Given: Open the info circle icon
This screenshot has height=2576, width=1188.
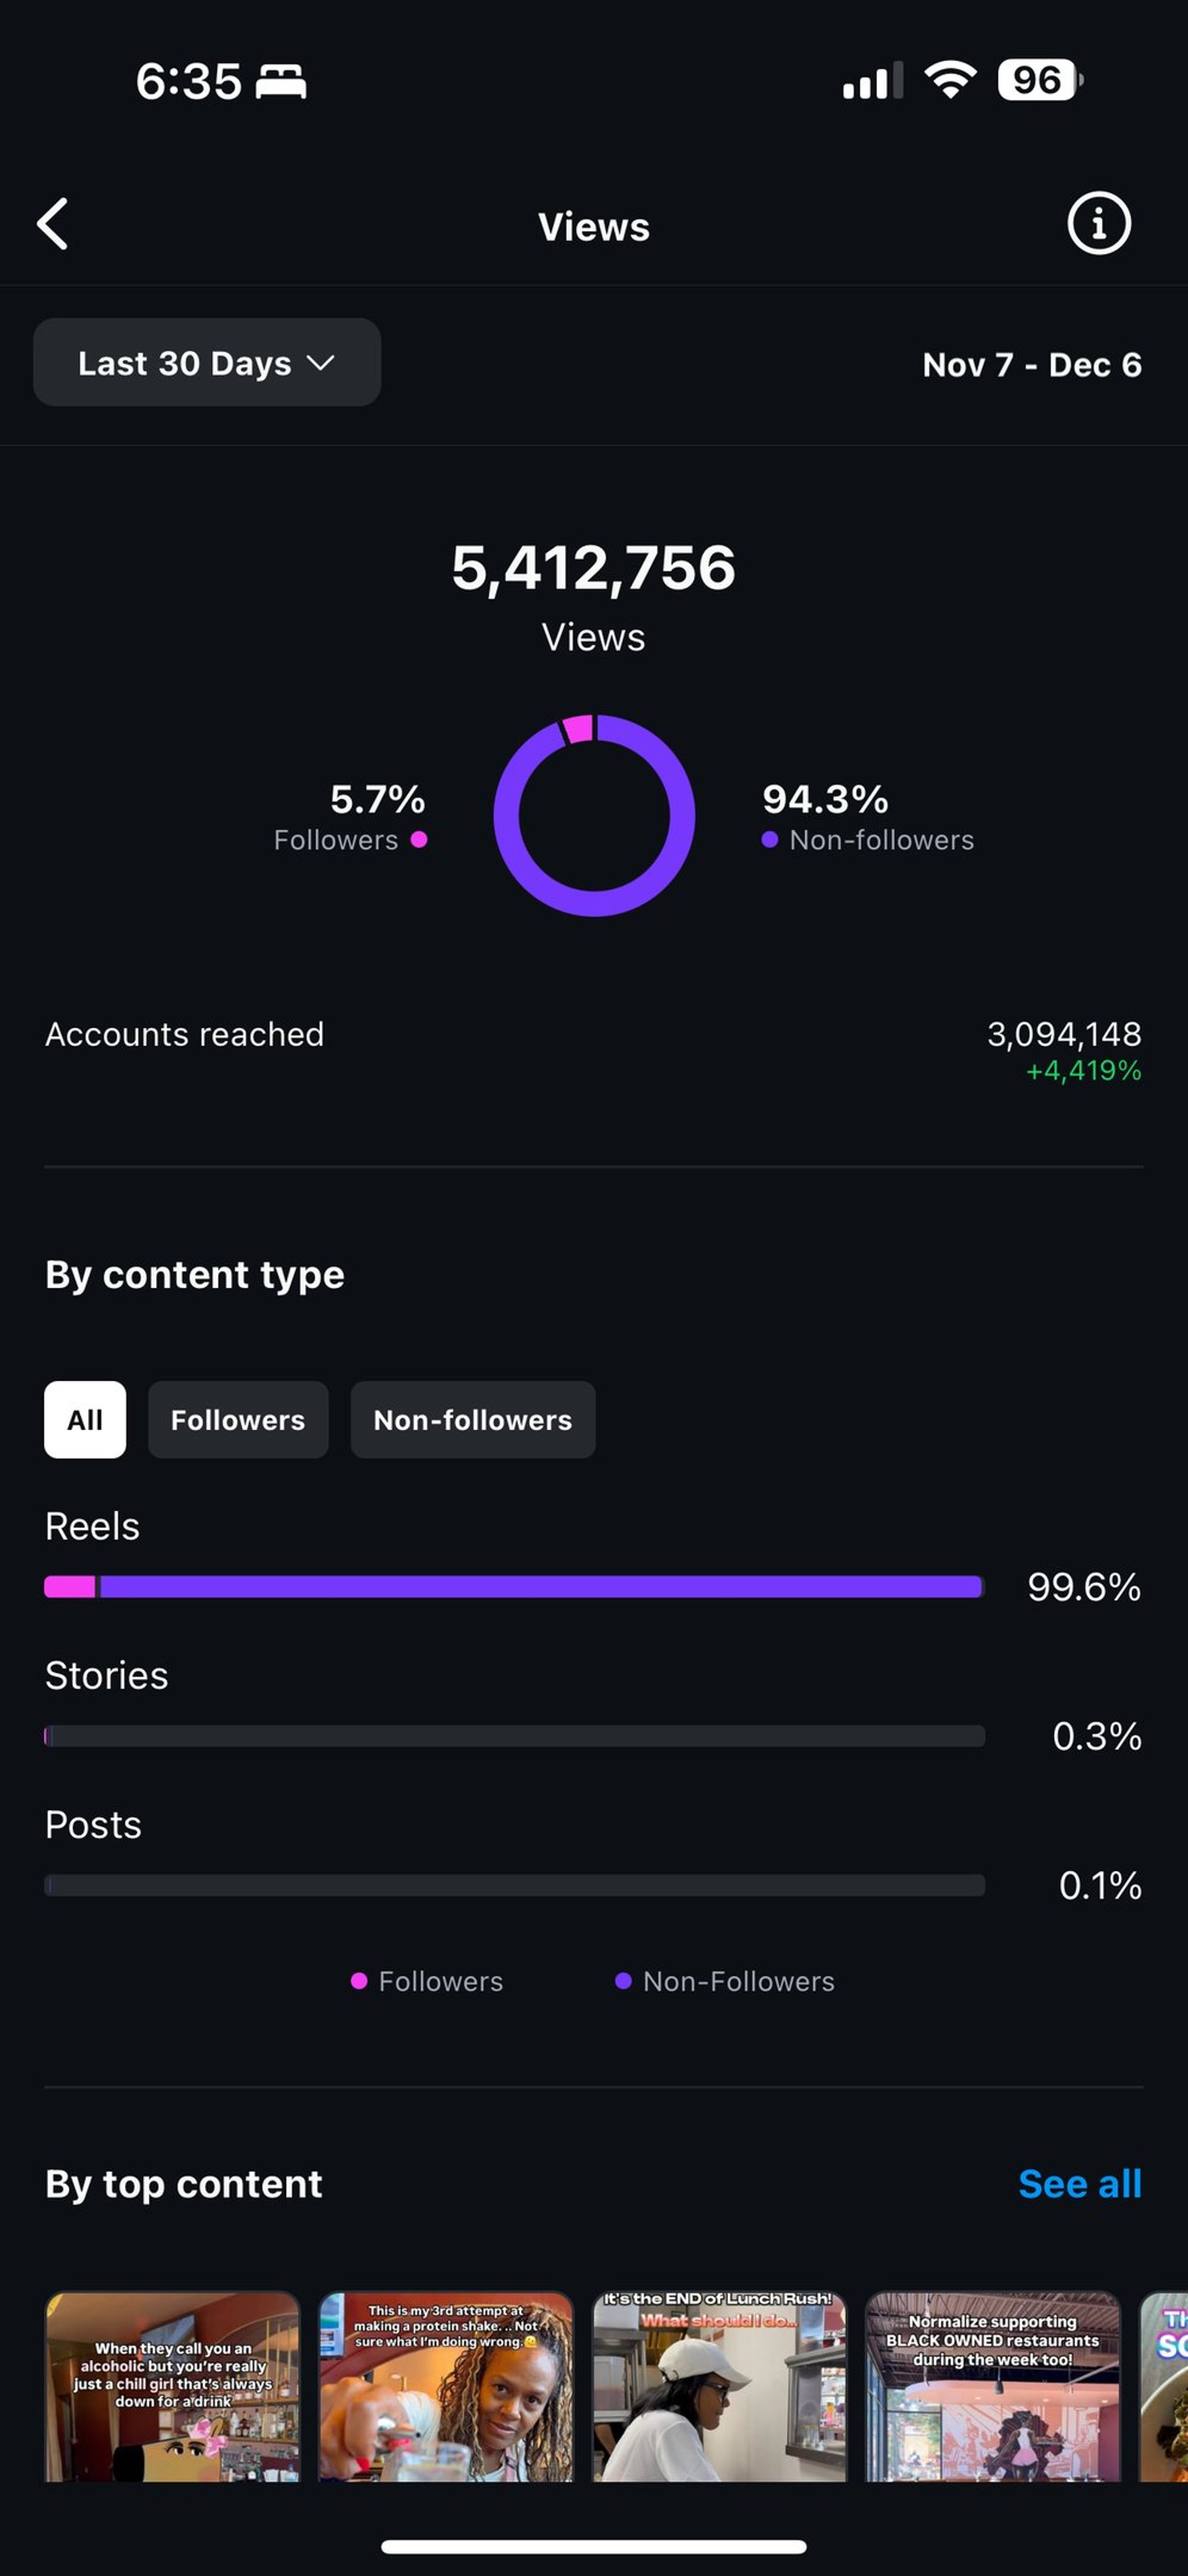Looking at the screenshot, I should tap(1098, 223).
